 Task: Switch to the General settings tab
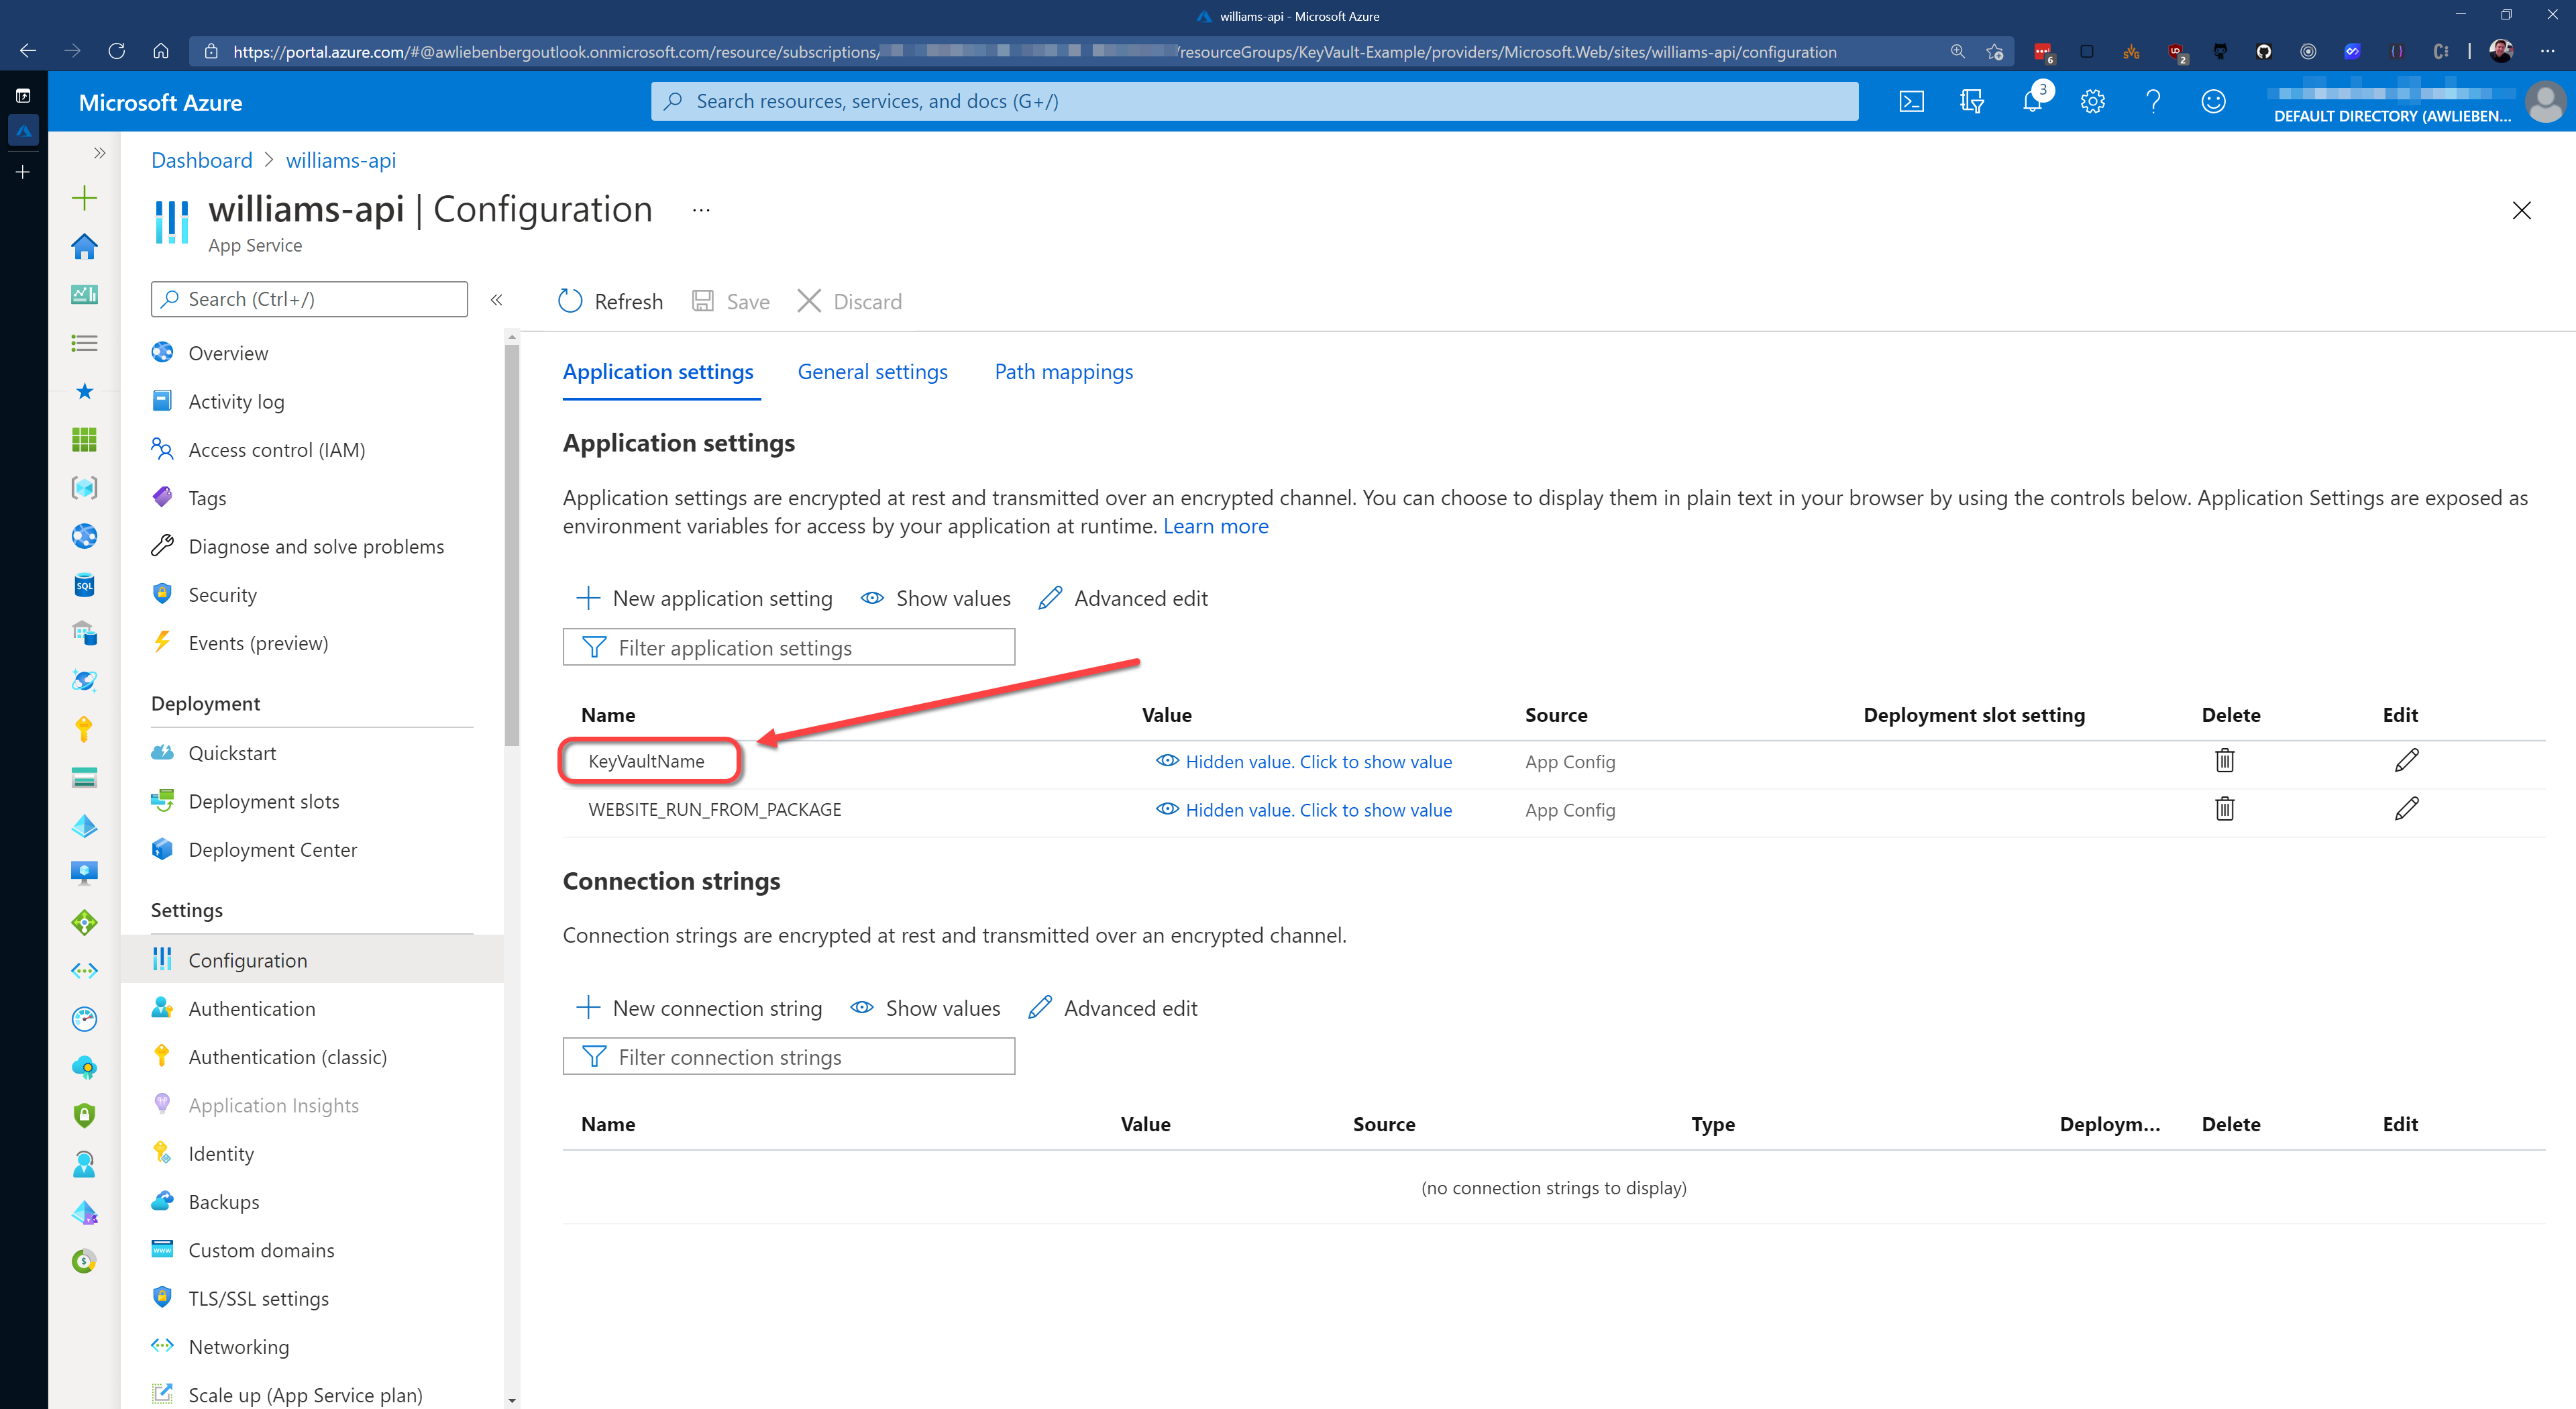872,372
